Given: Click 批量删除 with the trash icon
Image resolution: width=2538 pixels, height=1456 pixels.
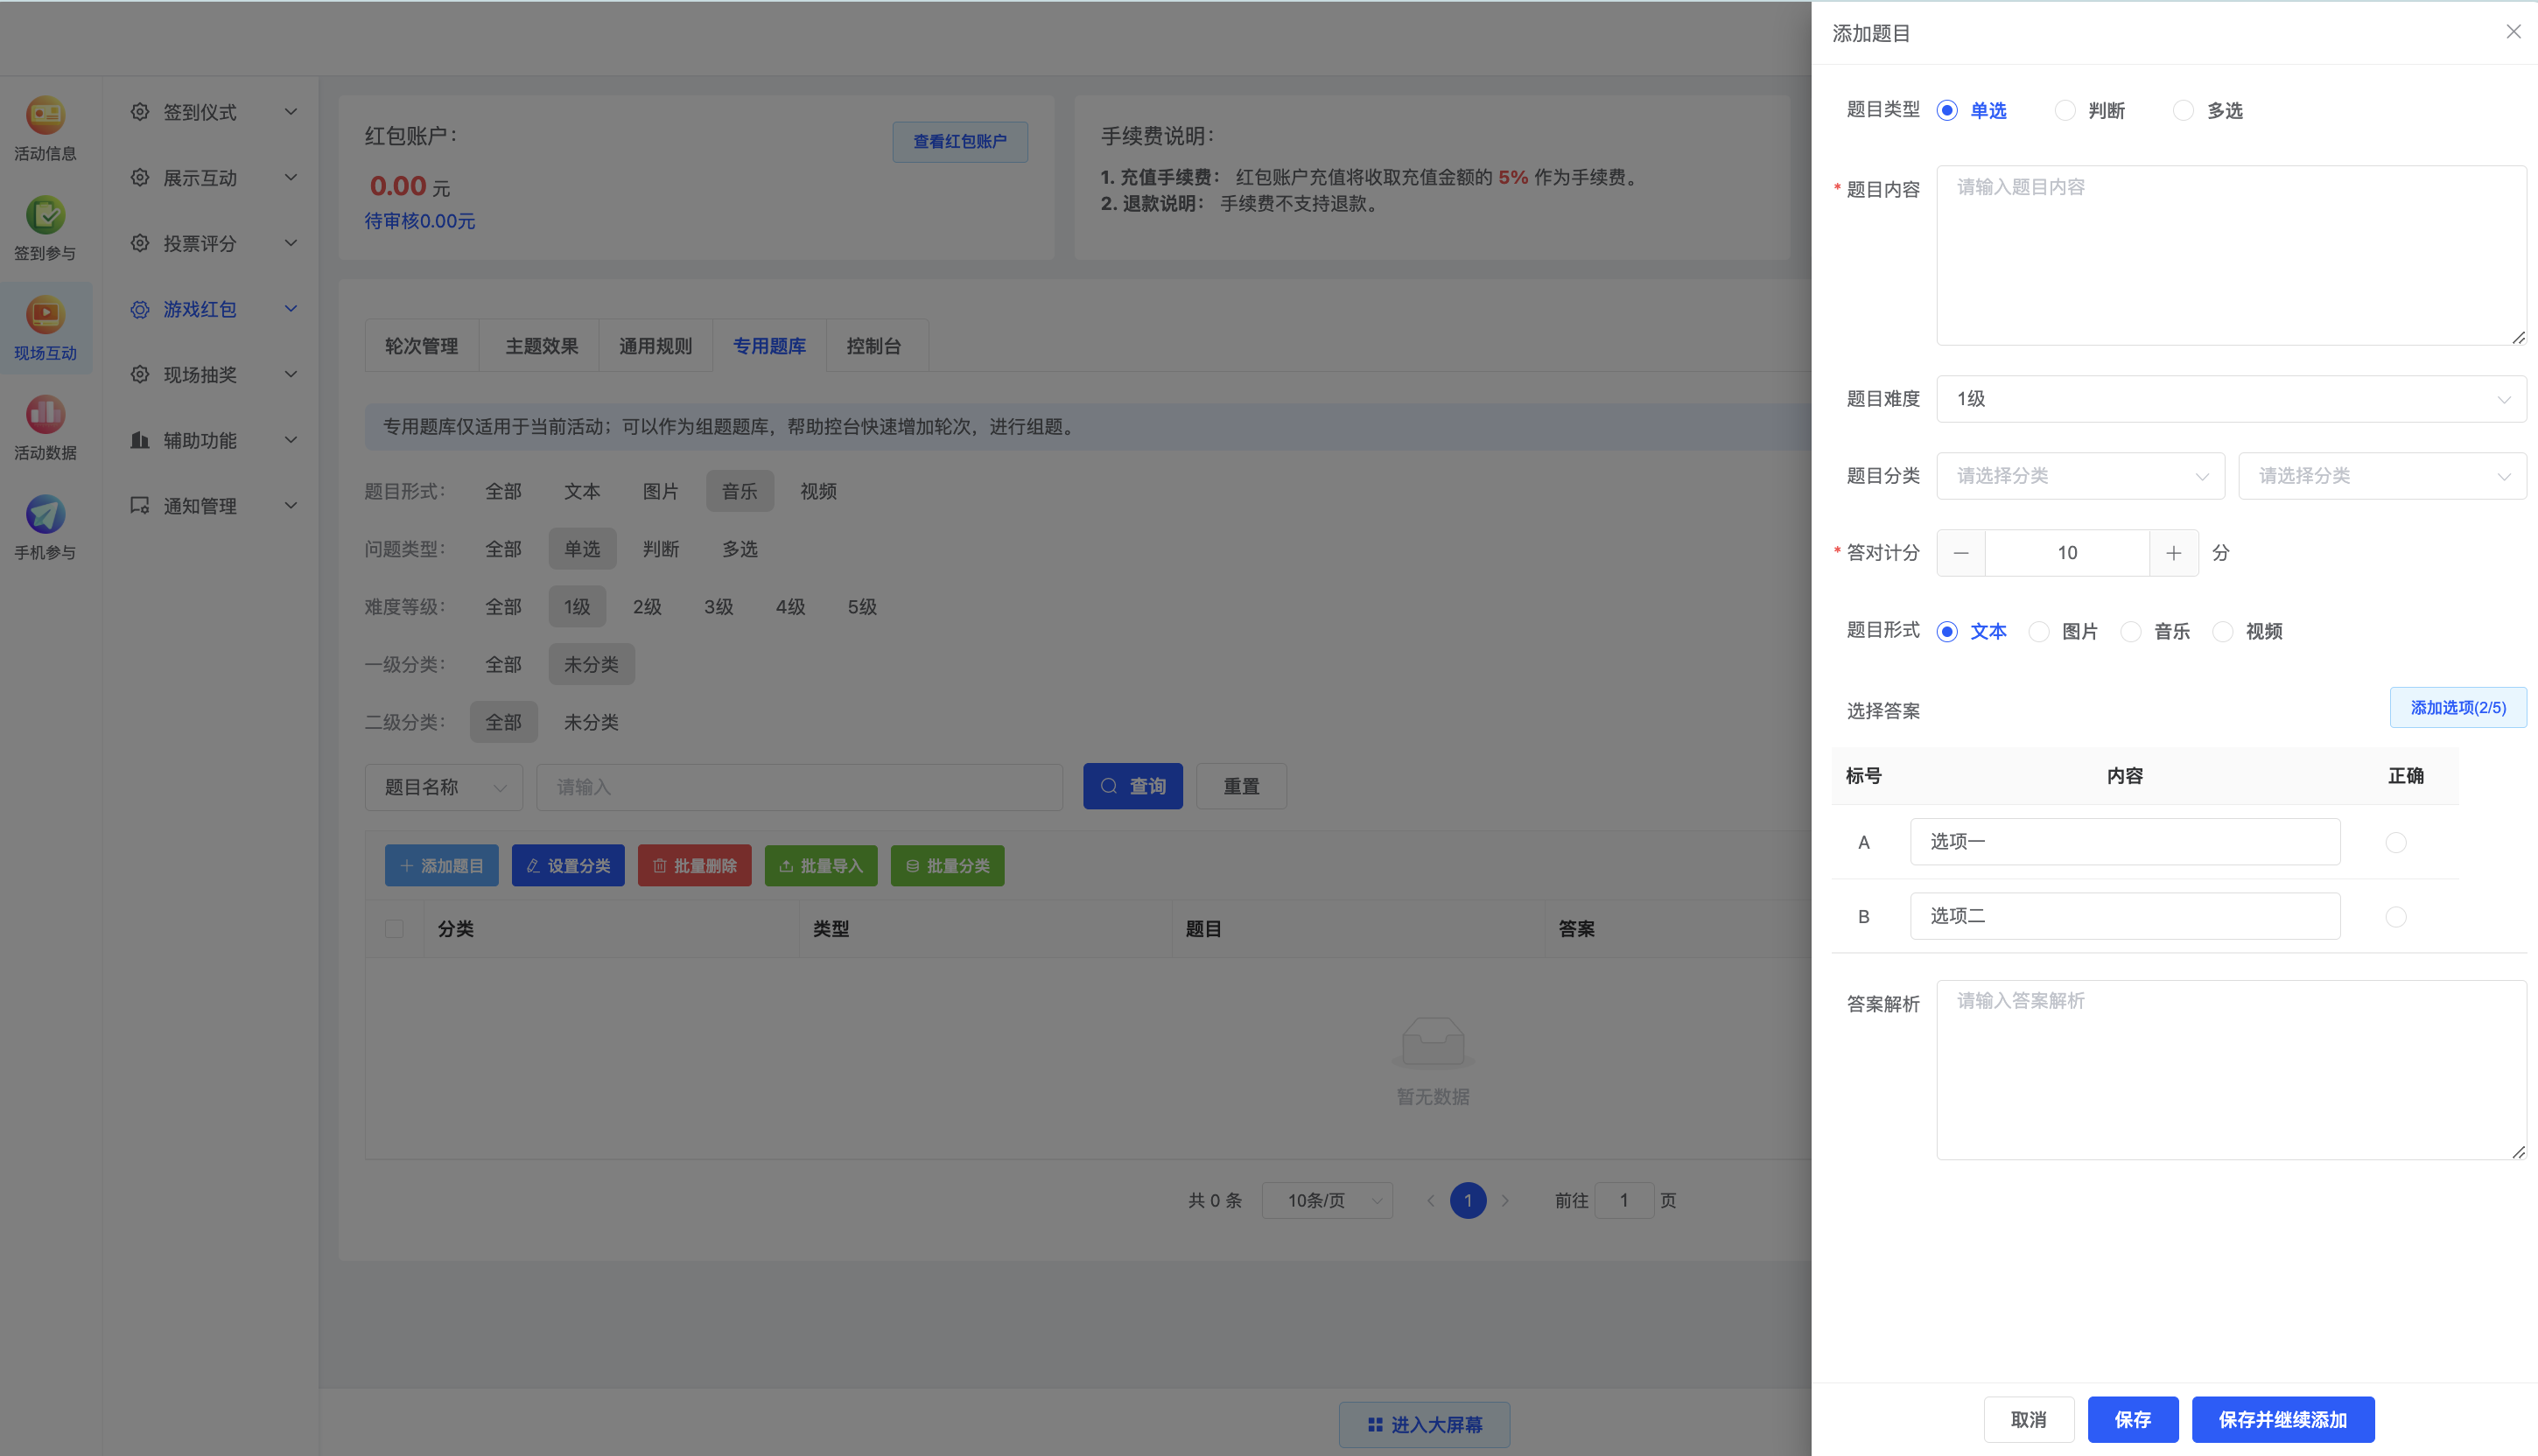Looking at the screenshot, I should tap(694, 865).
